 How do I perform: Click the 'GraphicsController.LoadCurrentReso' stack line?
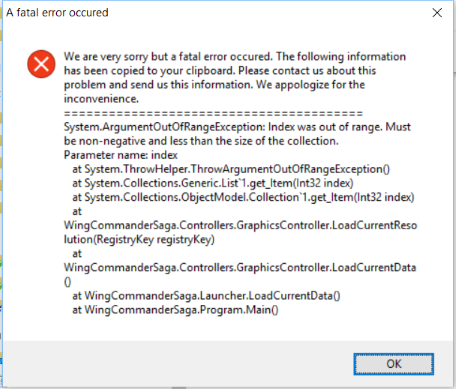240,225
